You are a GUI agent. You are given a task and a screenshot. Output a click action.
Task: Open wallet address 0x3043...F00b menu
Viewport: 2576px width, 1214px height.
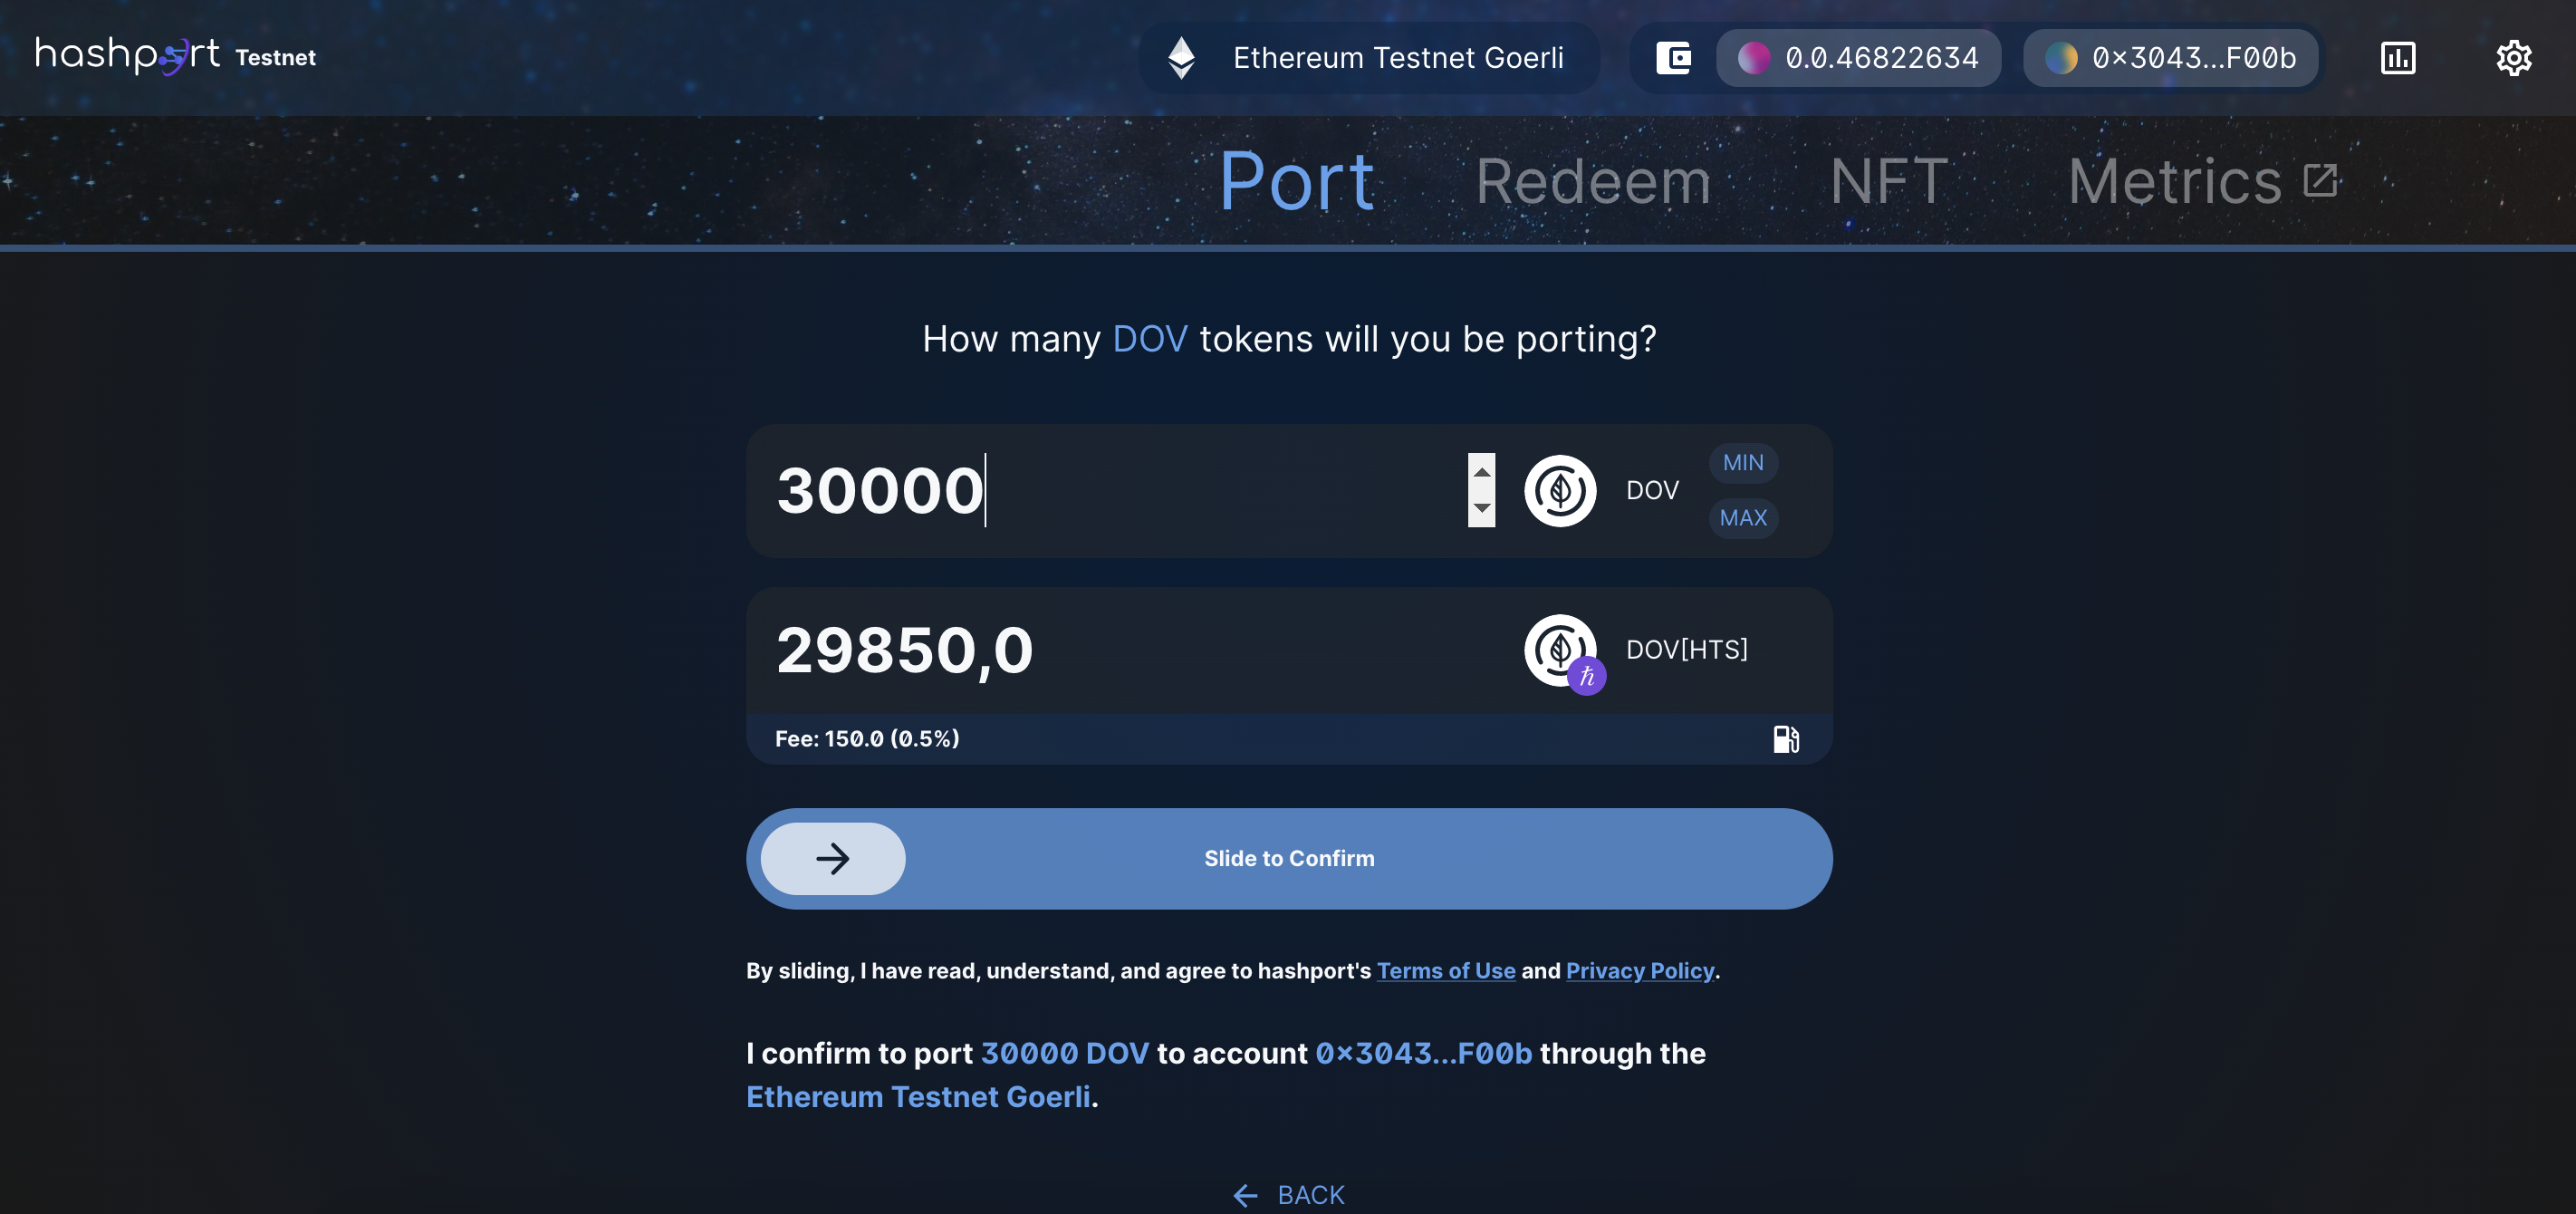(x=2170, y=58)
